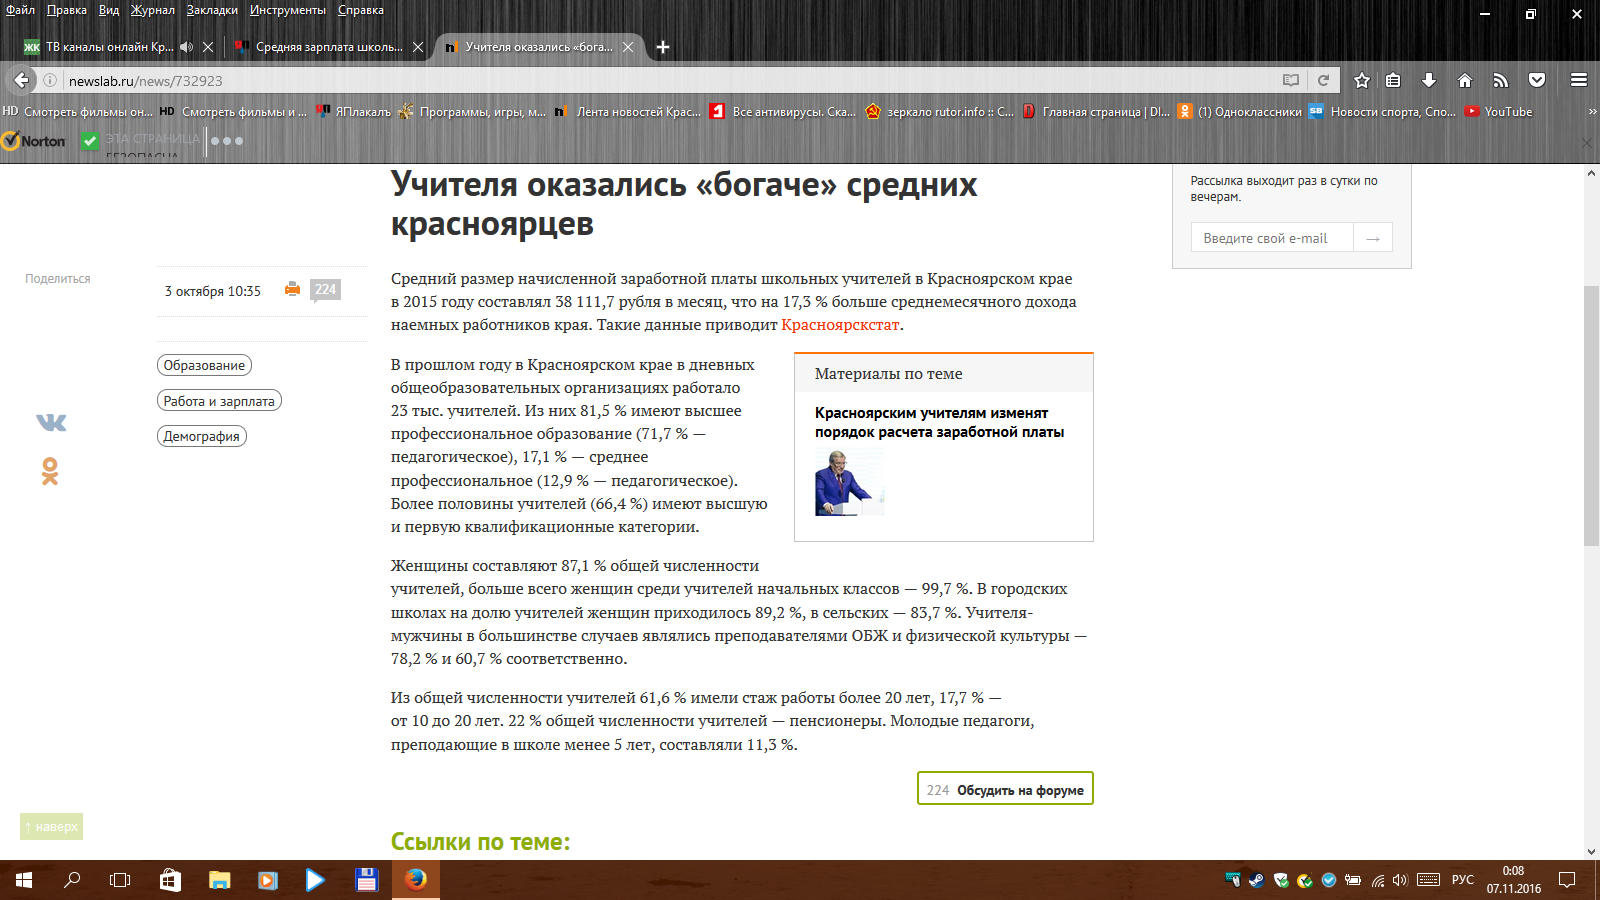Image resolution: width=1600 pixels, height=900 pixels.
Task: Reload the page with the refresh icon
Action: (1323, 80)
